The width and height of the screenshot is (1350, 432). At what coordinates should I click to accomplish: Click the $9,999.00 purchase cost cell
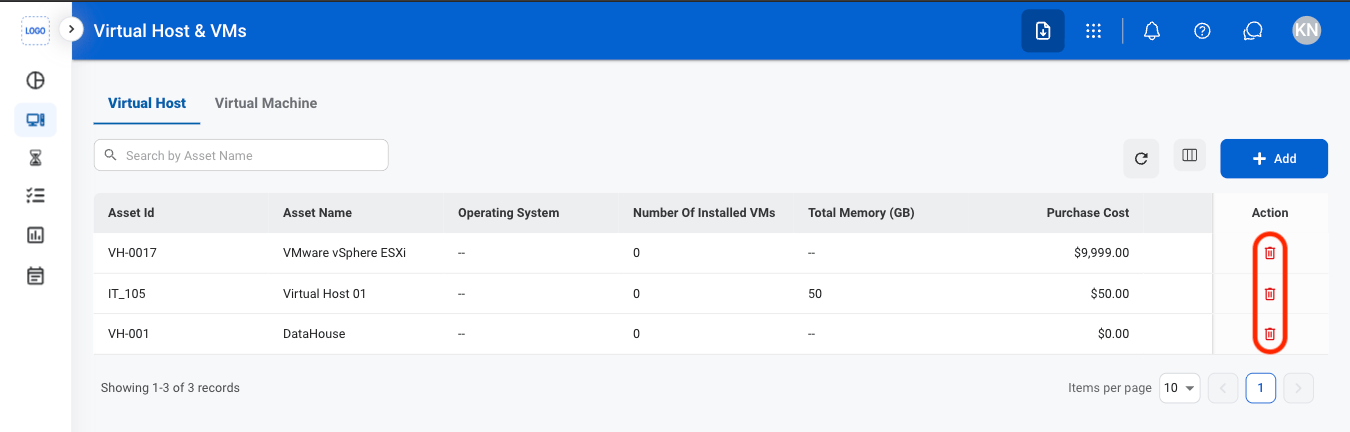click(x=1101, y=253)
